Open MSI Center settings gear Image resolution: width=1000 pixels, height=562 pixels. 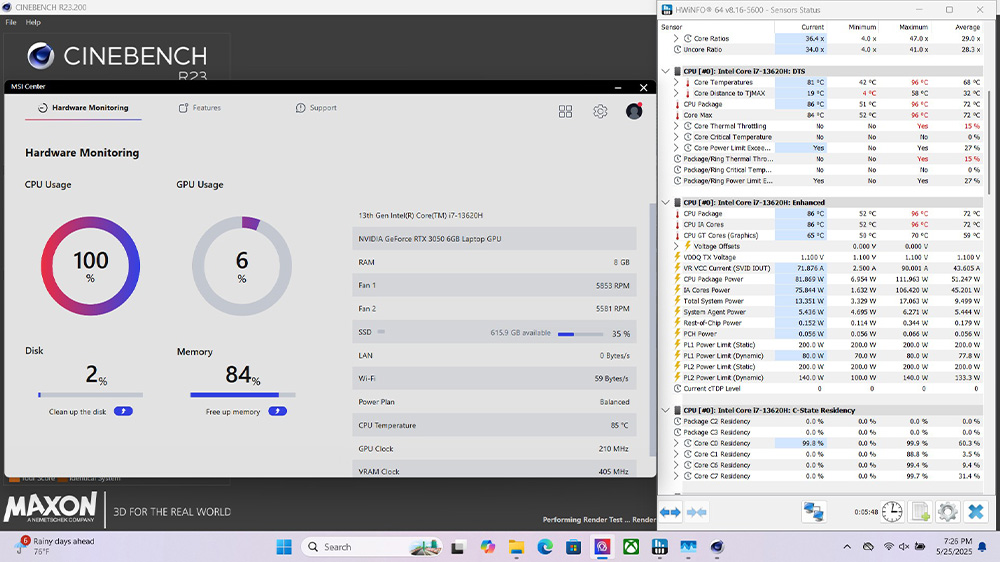coord(600,112)
